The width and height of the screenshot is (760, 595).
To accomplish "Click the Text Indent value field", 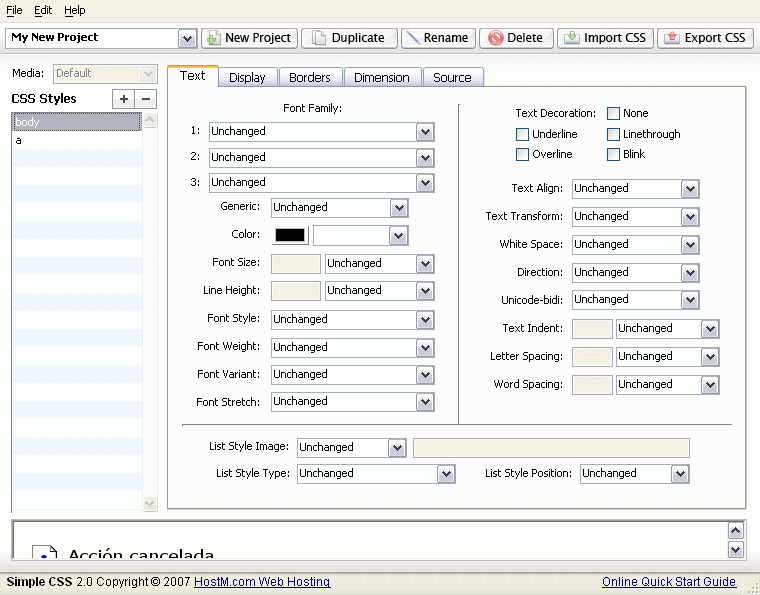I will 592,329.
